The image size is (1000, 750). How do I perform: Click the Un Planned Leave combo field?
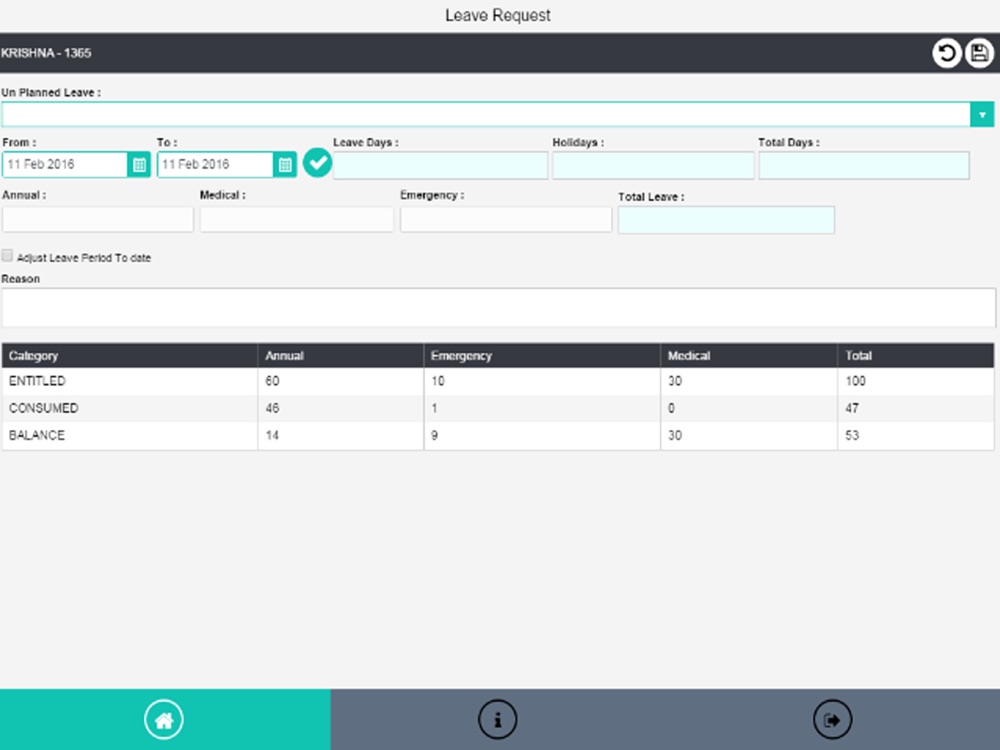[x=486, y=115]
